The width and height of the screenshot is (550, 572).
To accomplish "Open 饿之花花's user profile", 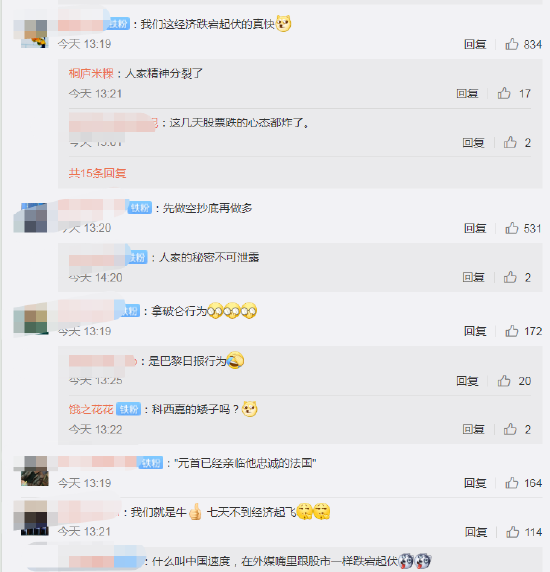I will (x=91, y=409).
